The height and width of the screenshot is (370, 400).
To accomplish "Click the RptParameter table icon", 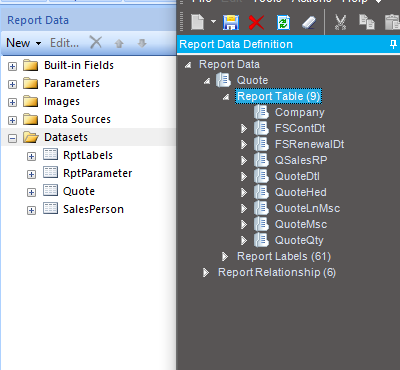I will point(50,172).
